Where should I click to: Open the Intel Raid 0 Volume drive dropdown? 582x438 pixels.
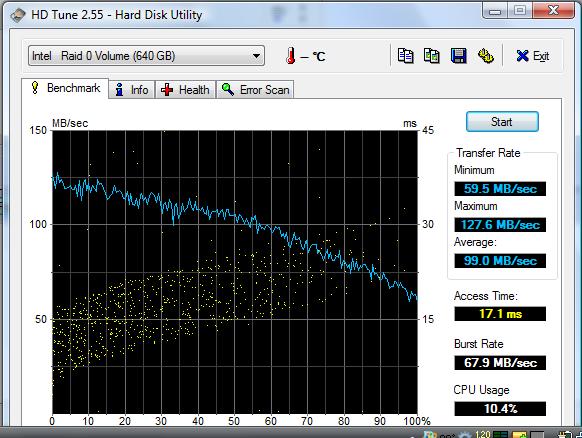[x=146, y=56]
